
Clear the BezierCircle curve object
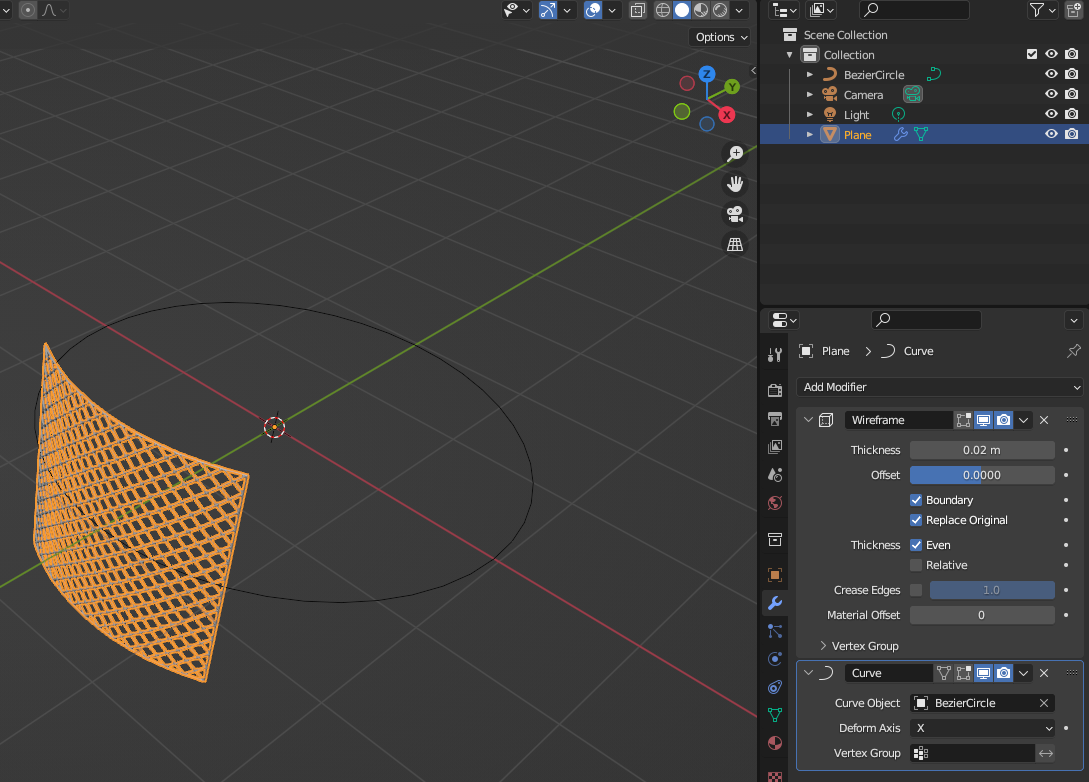pyautogui.click(x=1044, y=703)
